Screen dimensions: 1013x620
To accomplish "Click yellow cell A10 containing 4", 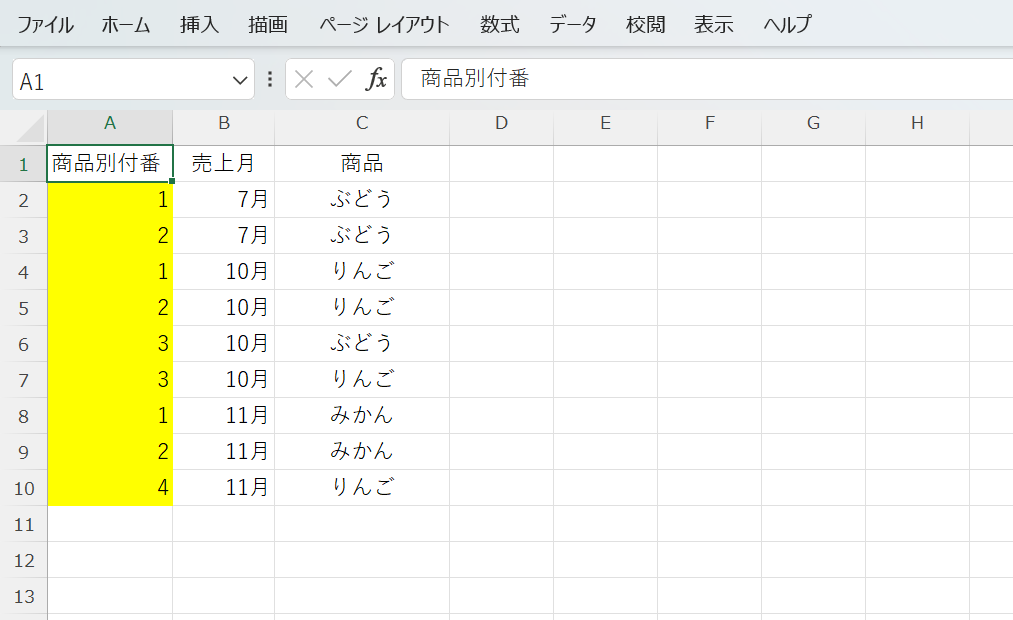I will [110, 487].
